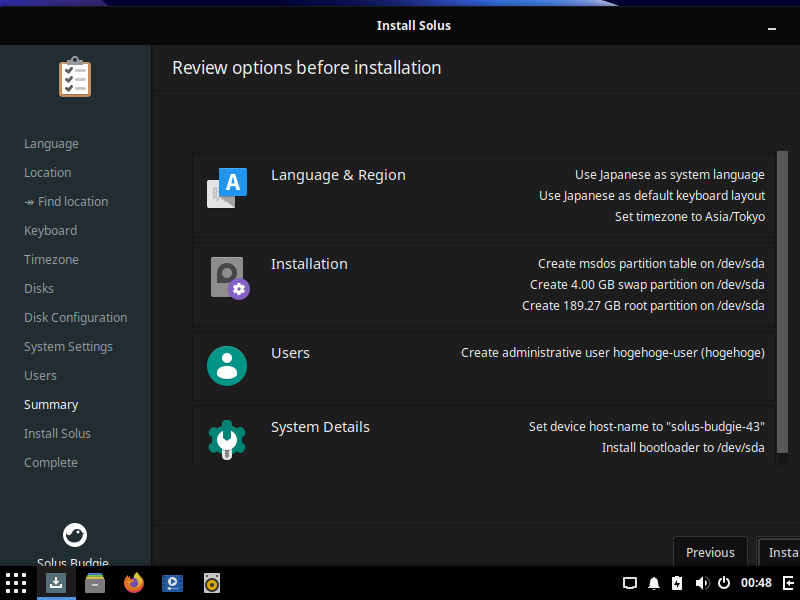Minimize the Install Solus window
This screenshot has height=600, width=800.
[772, 29]
